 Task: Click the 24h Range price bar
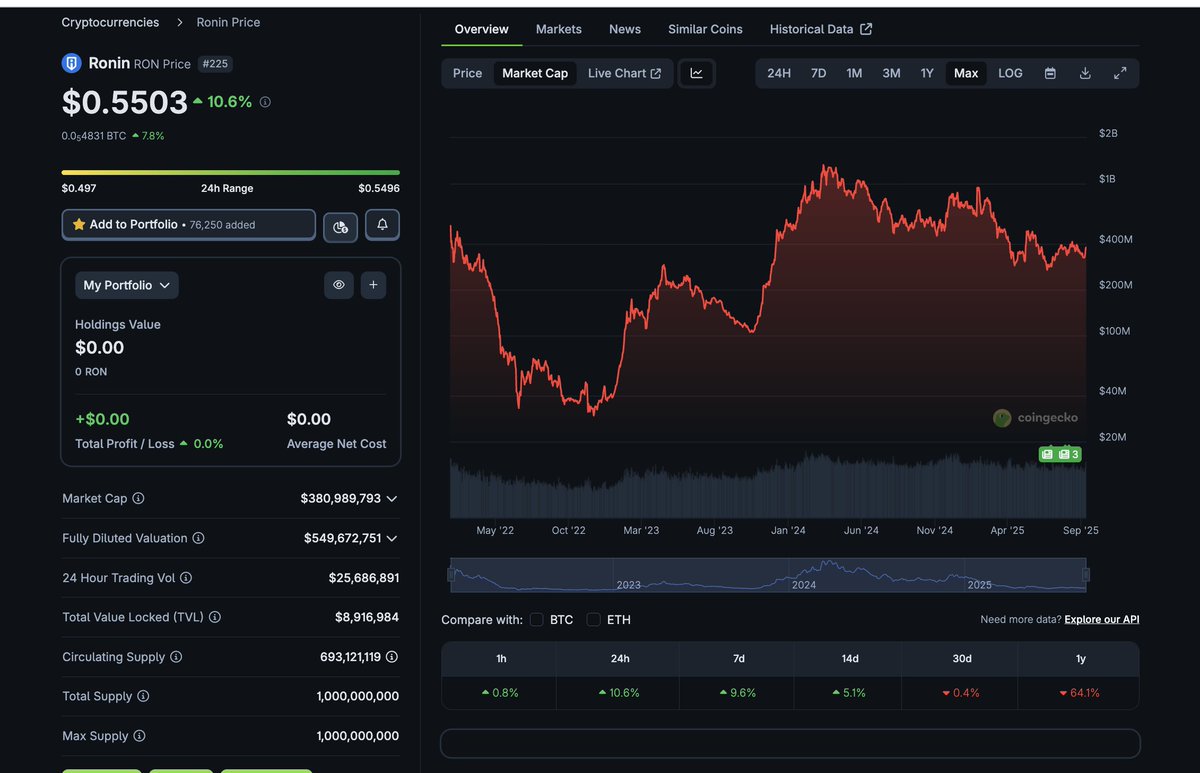(x=231, y=172)
